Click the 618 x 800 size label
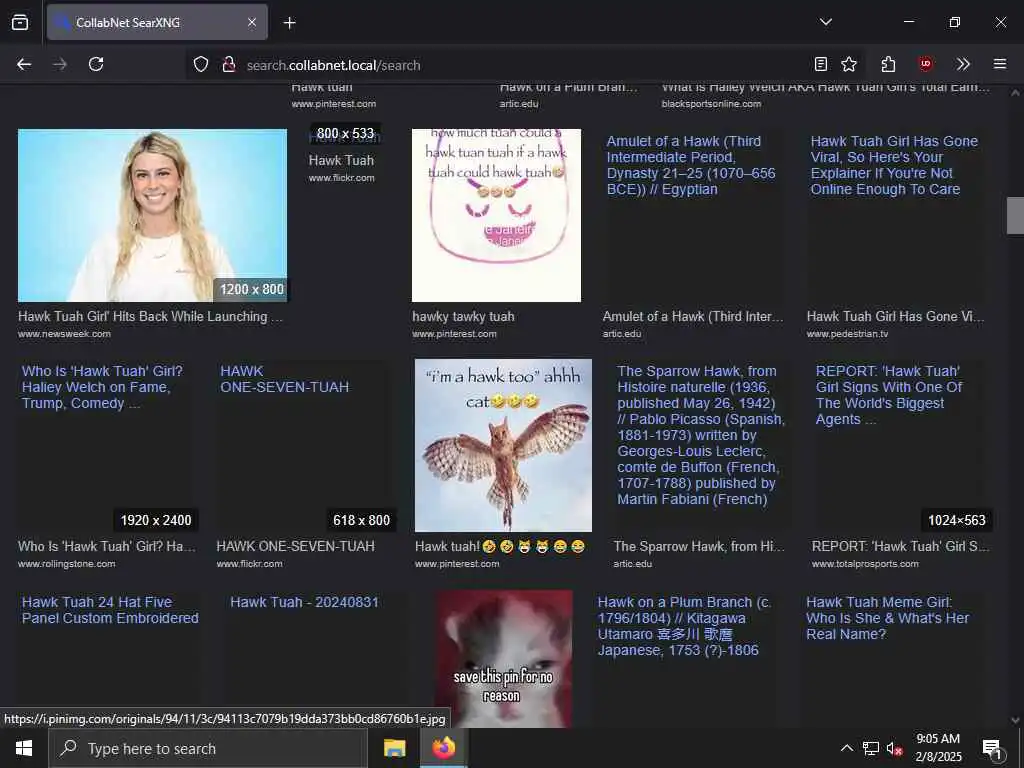Image resolution: width=1024 pixels, height=768 pixels. click(361, 520)
